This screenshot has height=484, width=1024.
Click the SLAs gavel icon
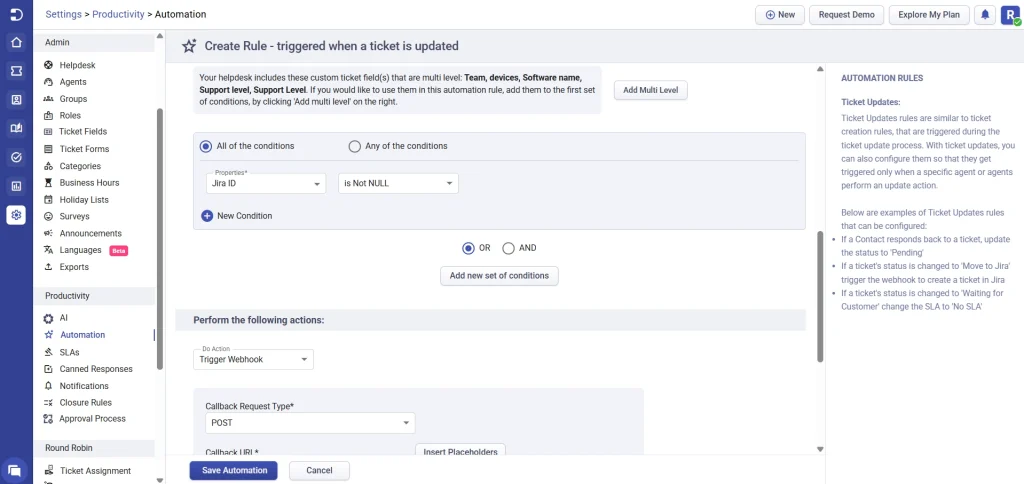[48, 352]
